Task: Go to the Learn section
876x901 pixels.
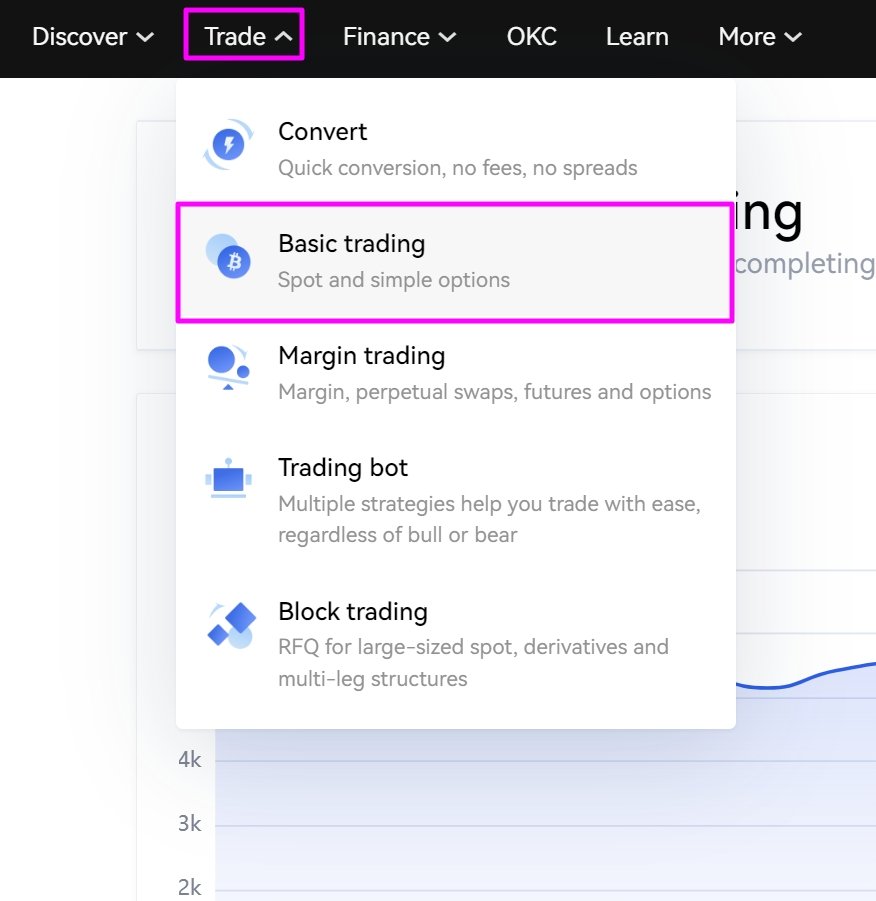Action: point(637,37)
